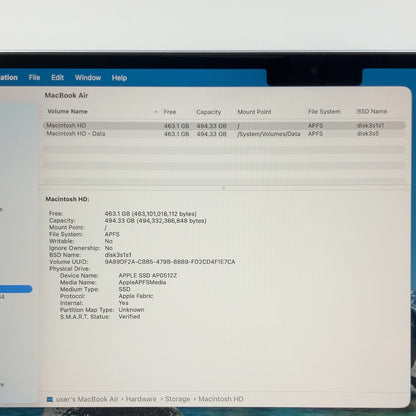
Task: Select the highlighted blue sidebar item
Action: point(16,289)
